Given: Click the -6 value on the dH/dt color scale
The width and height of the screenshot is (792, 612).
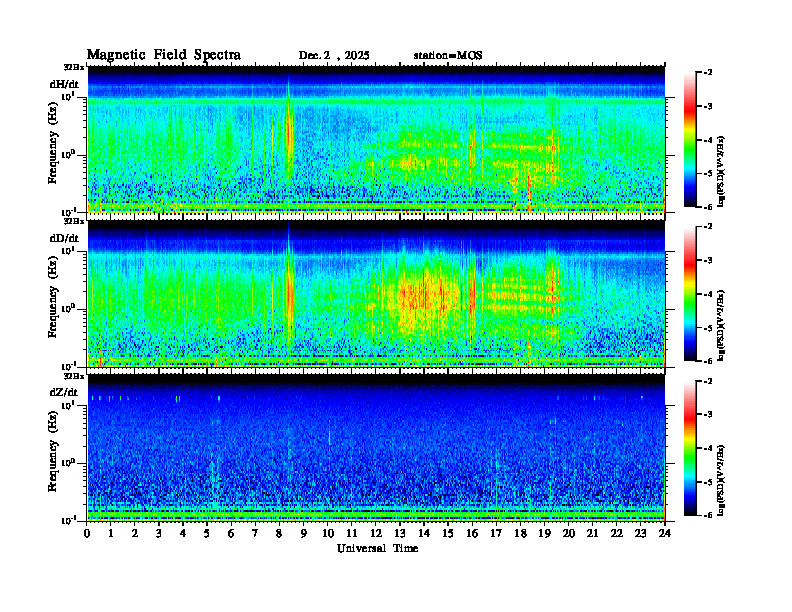Looking at the screenshot, I should (x=708, y=207).
